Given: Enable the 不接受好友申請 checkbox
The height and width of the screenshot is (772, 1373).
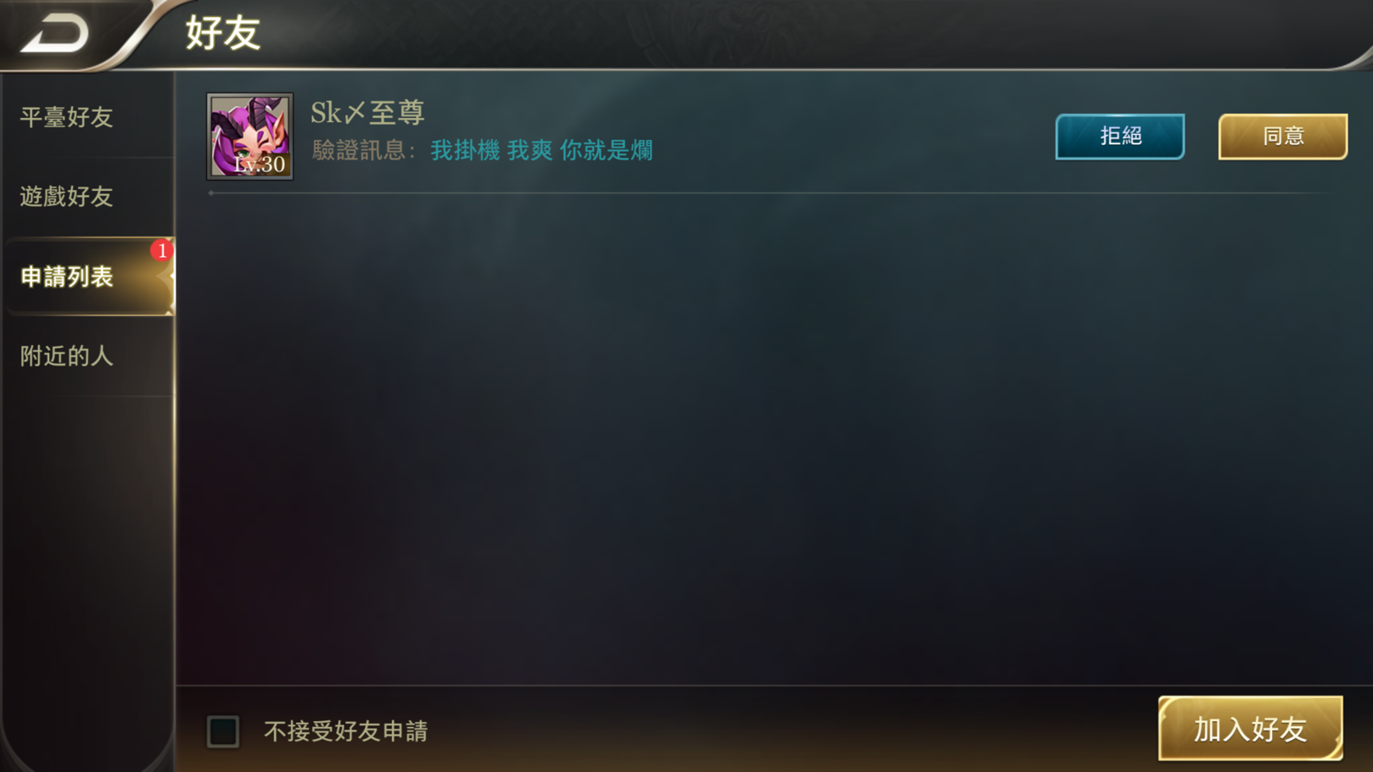Looking at the screenshot, I should pos(223,731).
